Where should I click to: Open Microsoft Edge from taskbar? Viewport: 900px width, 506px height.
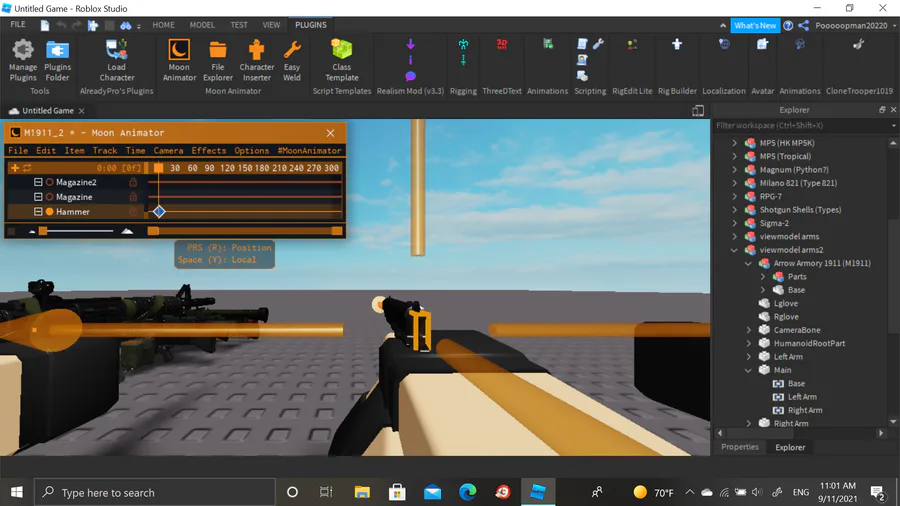coord(467,492)
